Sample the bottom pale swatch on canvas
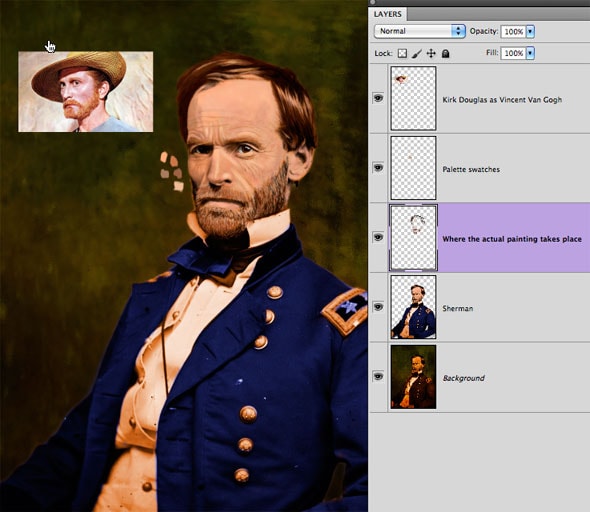The width and height of the screenshot is (590, 512). coord(178,186)
